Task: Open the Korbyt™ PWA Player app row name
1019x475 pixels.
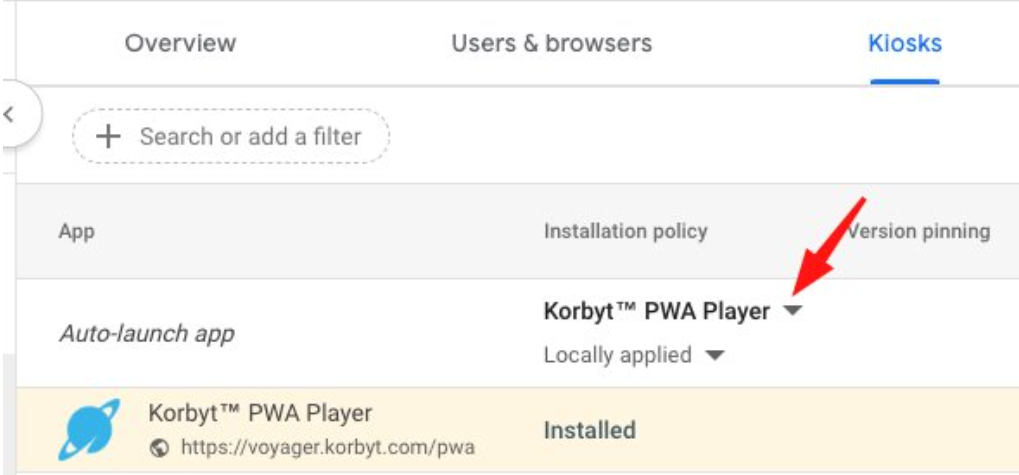Action: (x=259, y=412)
